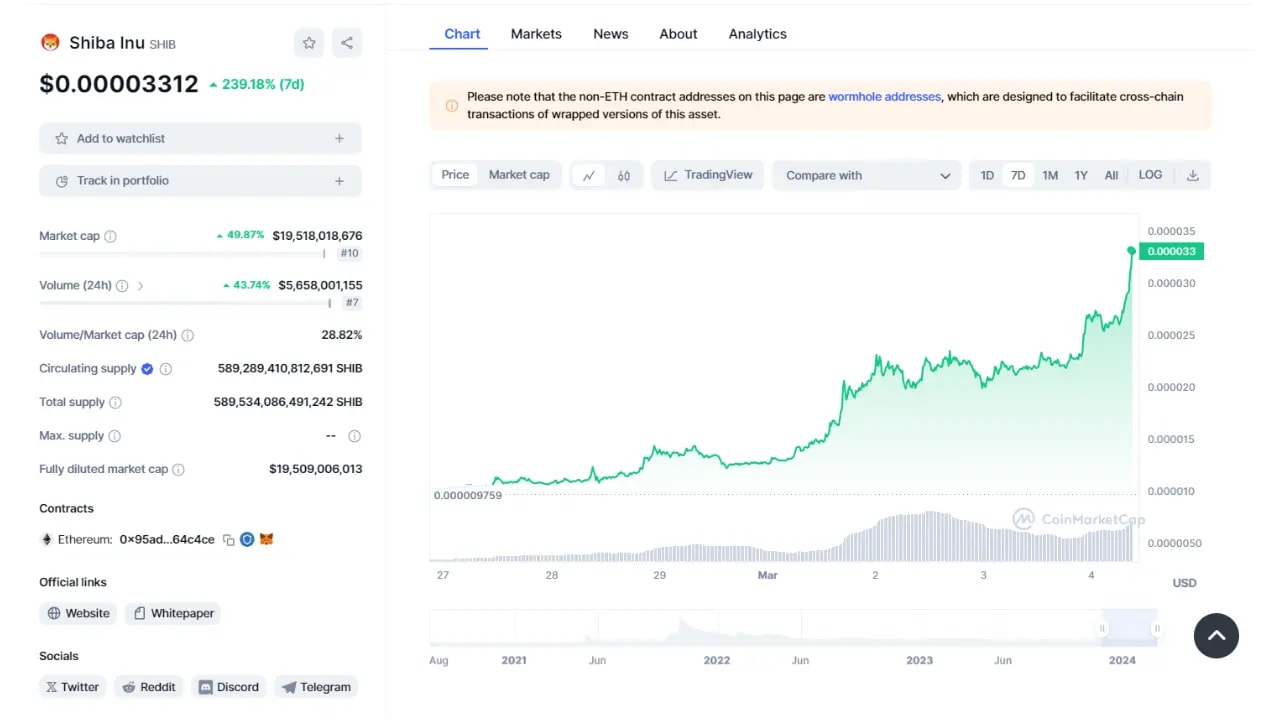Click left handle of range slider
Screen dimensions: 1280x720
(x=1103, y=628)
